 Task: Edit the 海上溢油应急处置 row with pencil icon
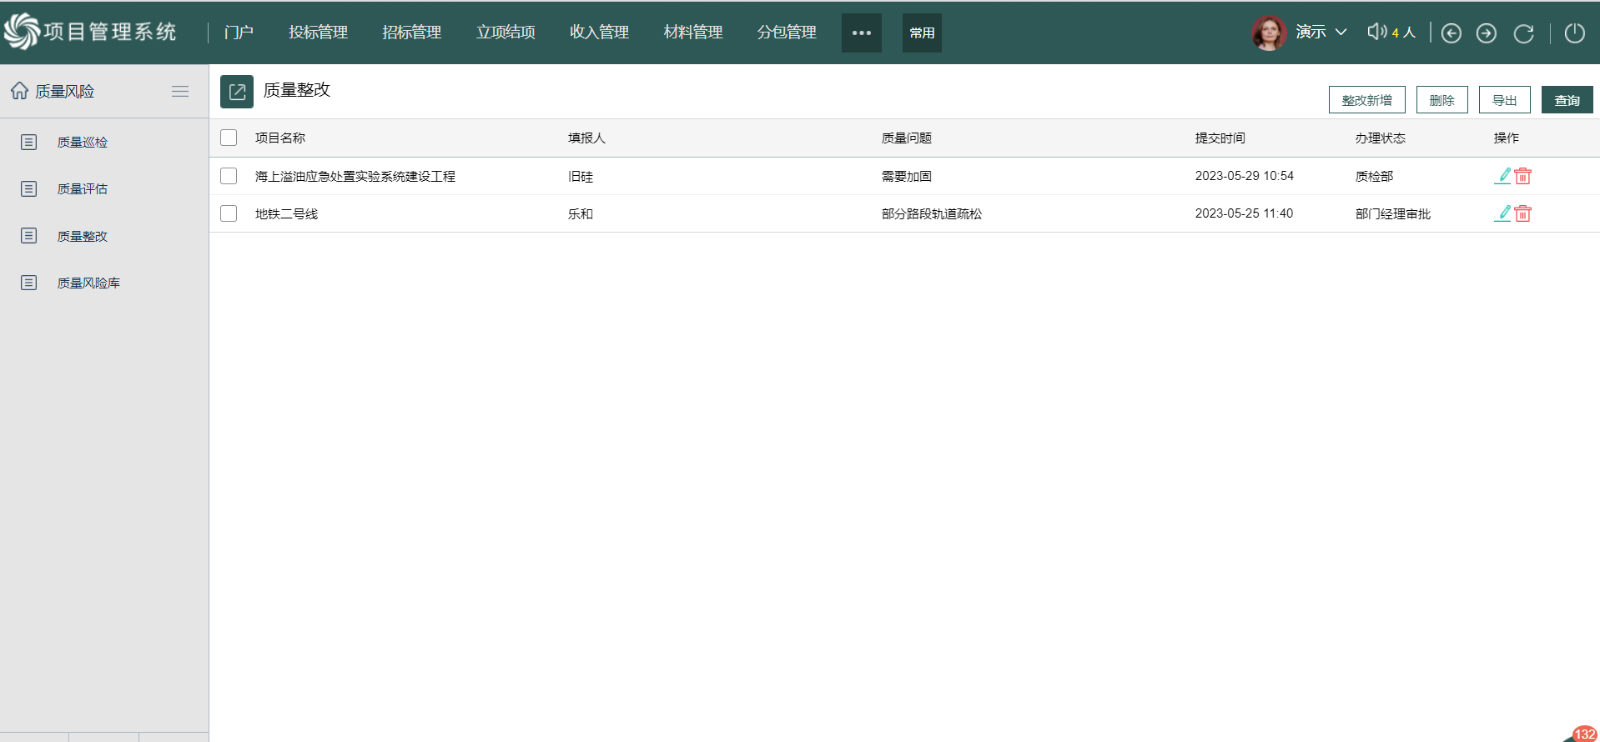1503,176
